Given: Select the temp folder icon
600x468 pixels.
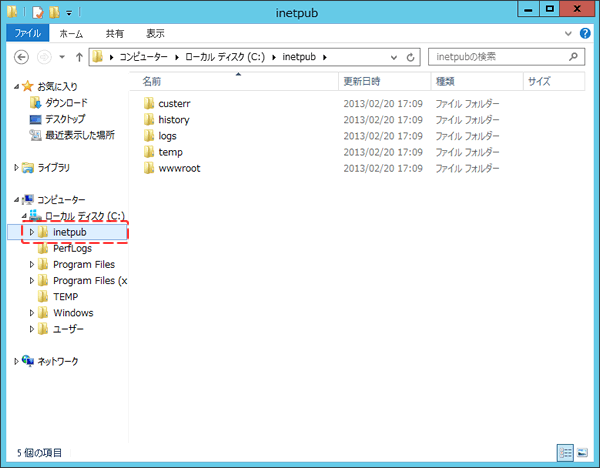Looking at the screenshot, I should pos(149,152).
